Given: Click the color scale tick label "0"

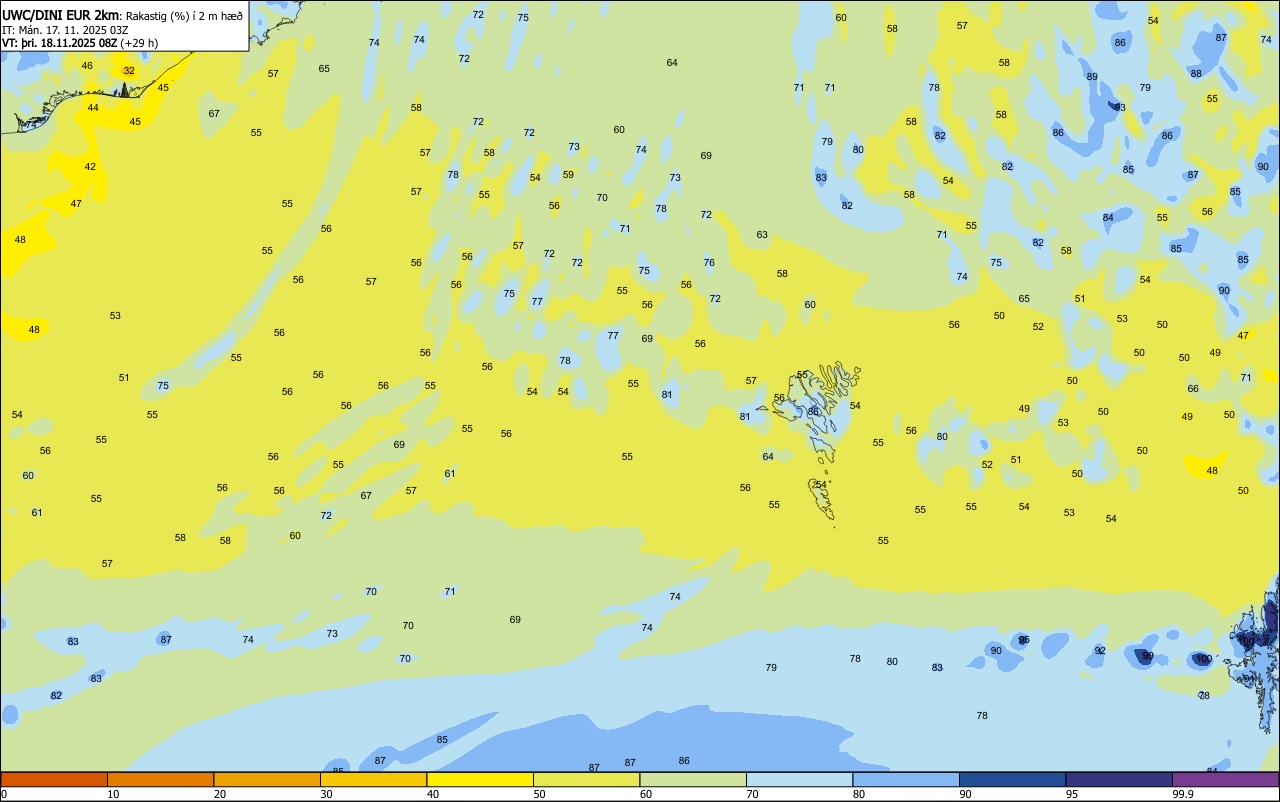Looking at the screenshot, I should click(x=5, y=794).
